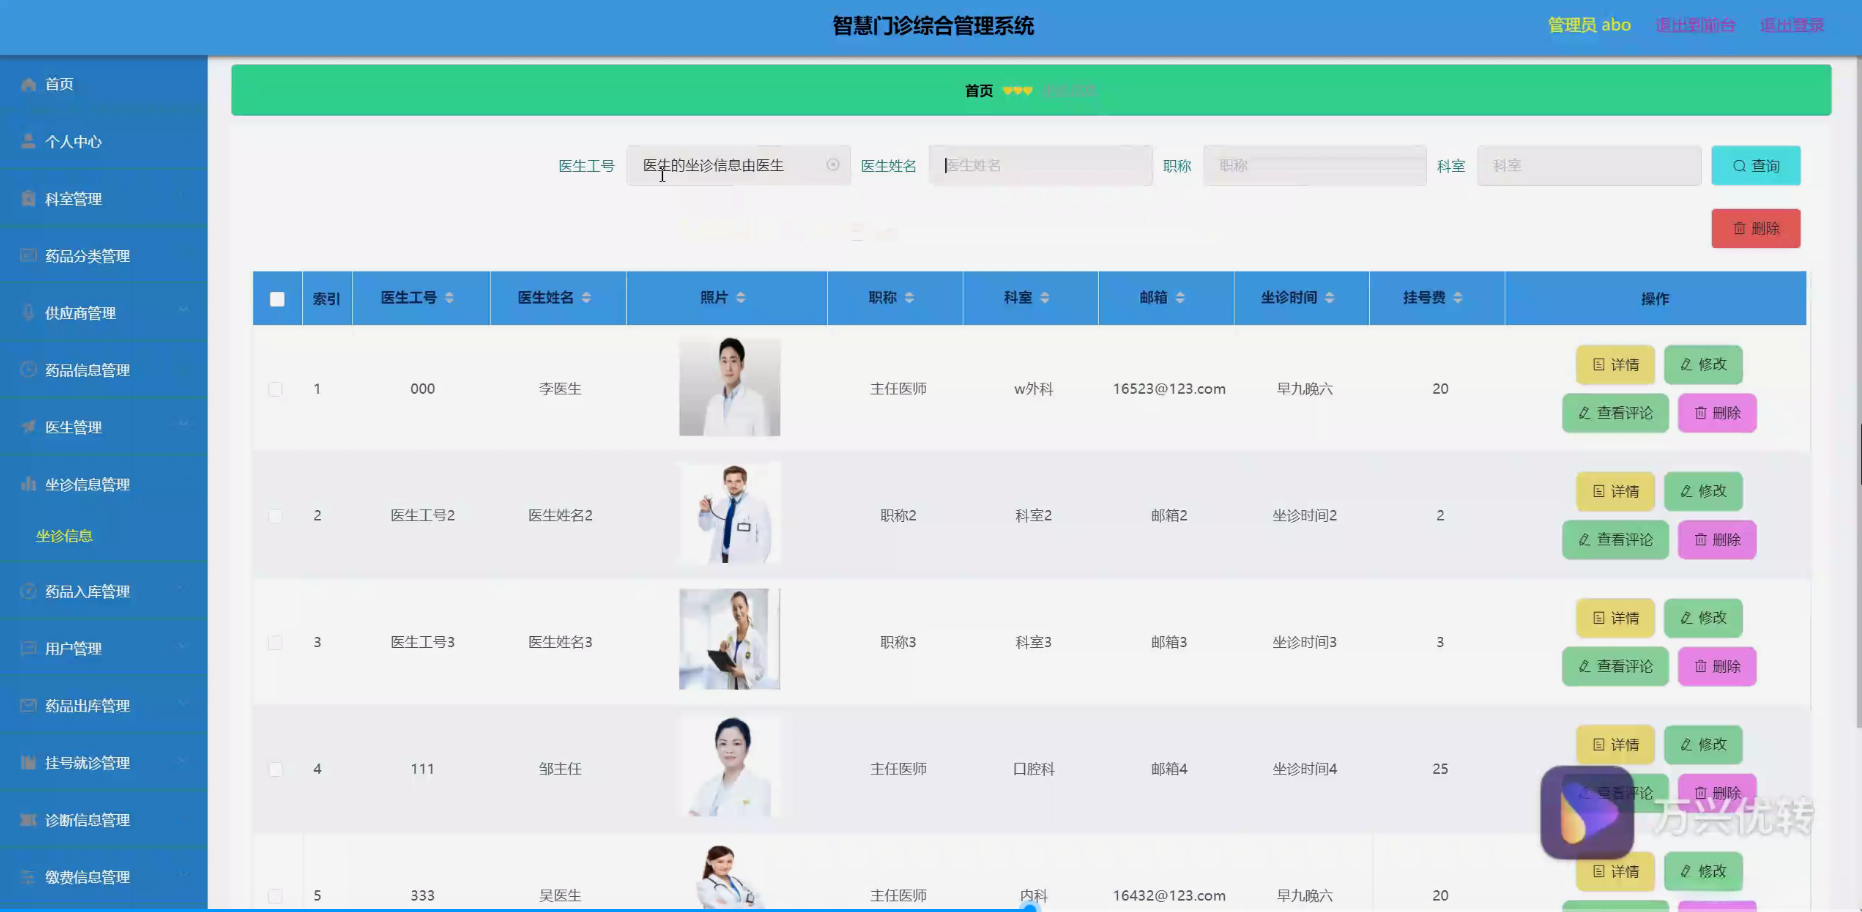
Task: Expand 科室管理 with its chevron
Action: 184,197
